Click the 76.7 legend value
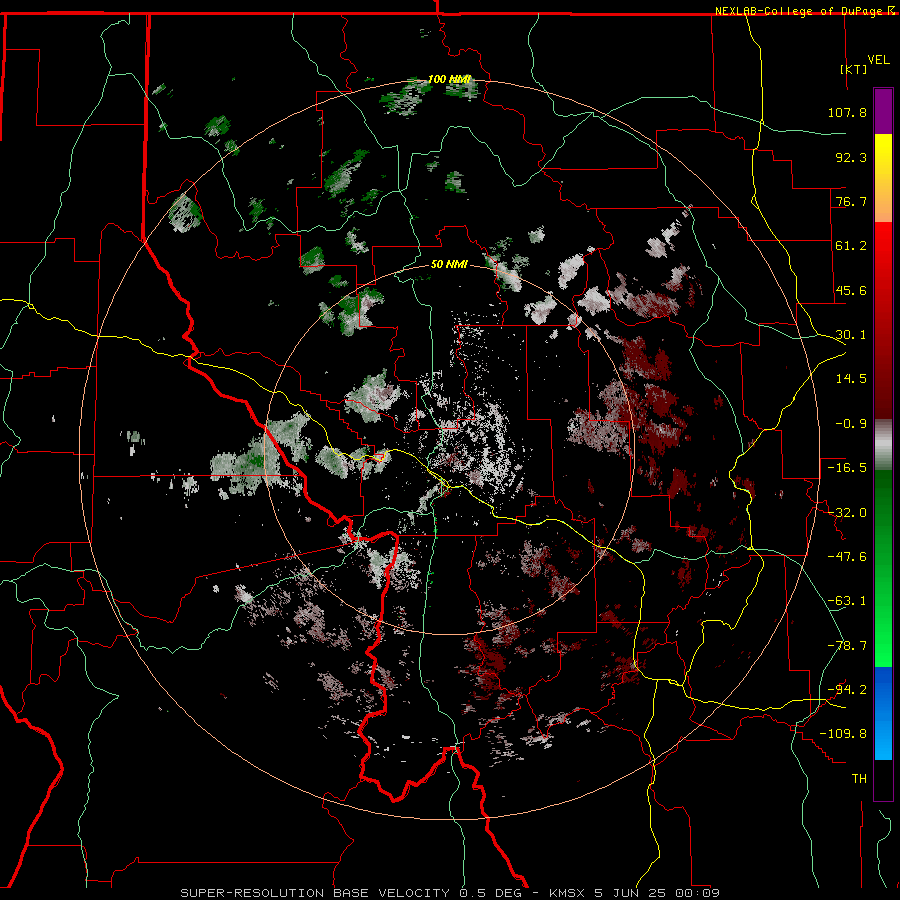The image size is (900, 900). tap(851, 201)
